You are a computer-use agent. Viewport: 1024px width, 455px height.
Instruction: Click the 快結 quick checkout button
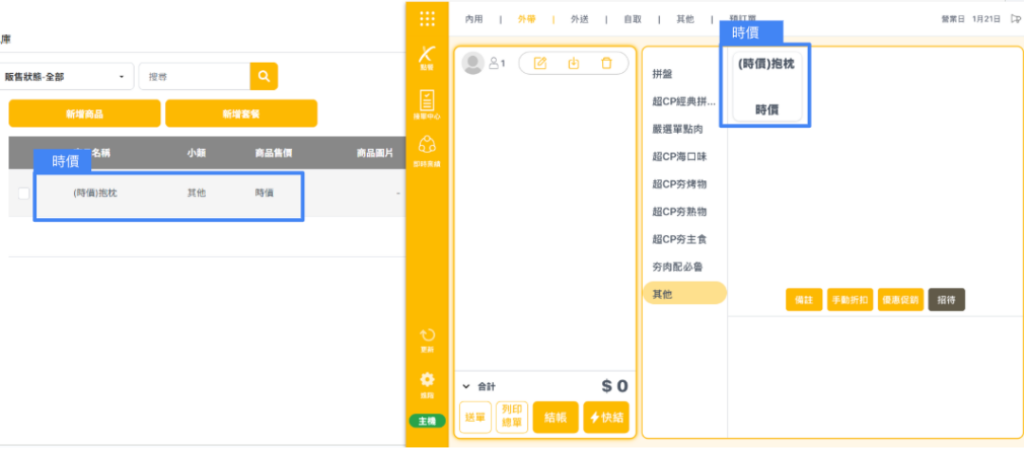(606, 417)
